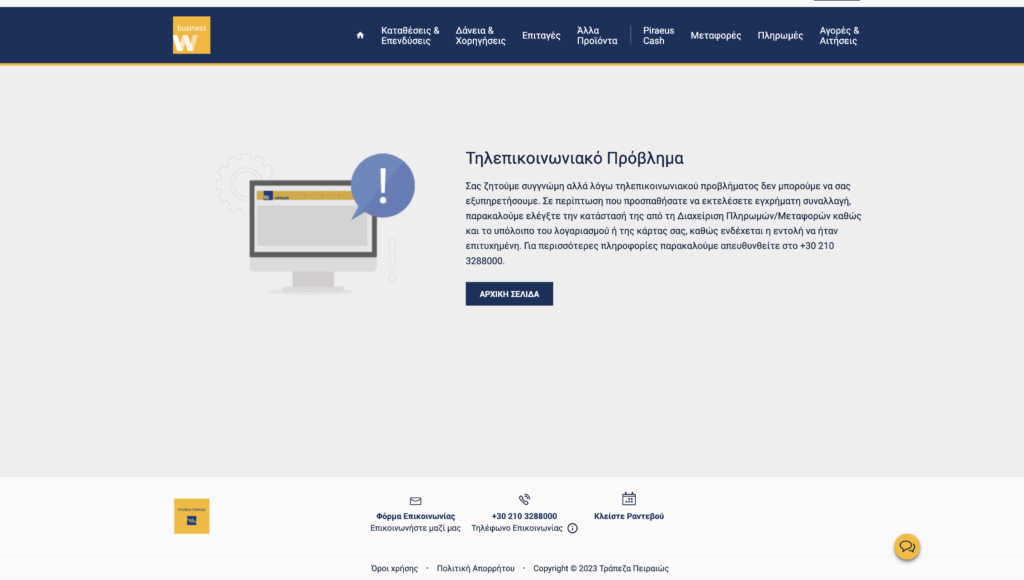This screenshot has width=1024, height=580.
Task: Open the Μεταφορές menu
Action: pos(716,36)
